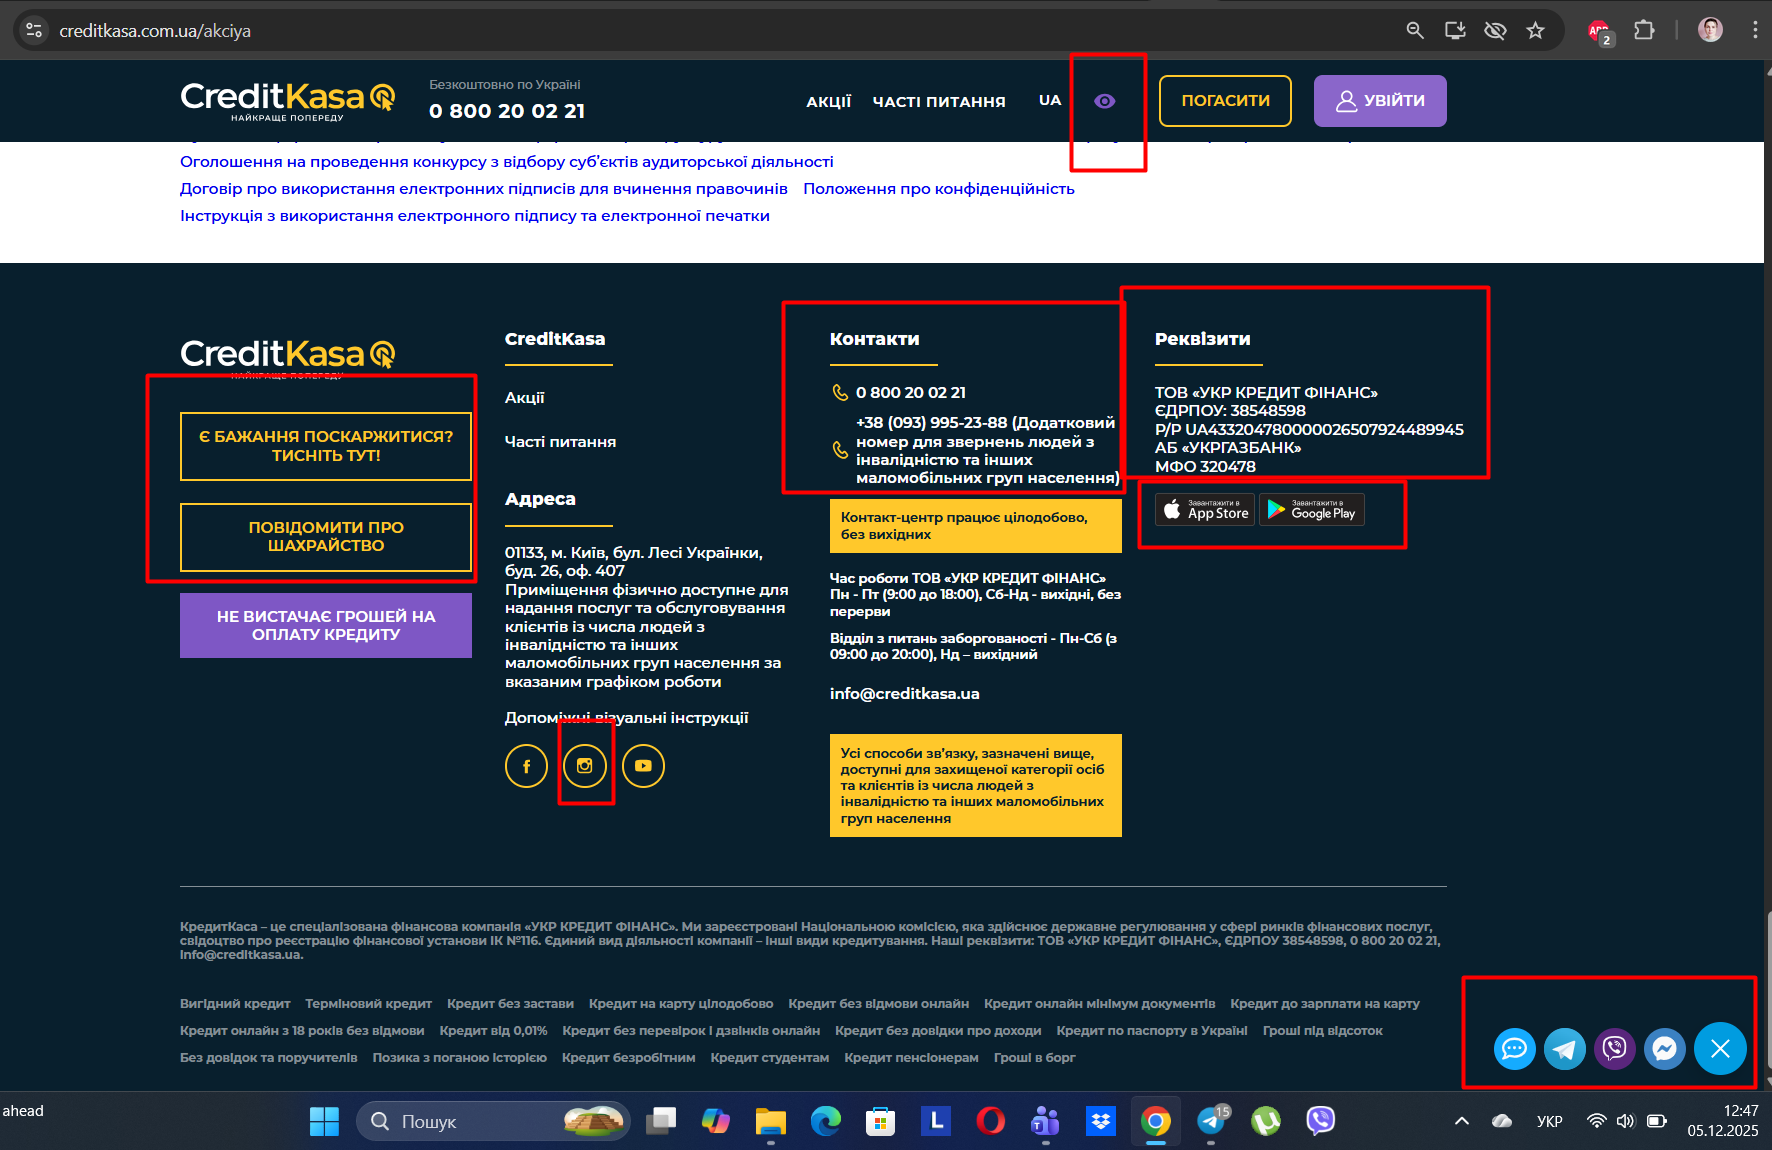Open the Instagram social icon
This screenshot has height=1150, width=1772.
point(585,766)
